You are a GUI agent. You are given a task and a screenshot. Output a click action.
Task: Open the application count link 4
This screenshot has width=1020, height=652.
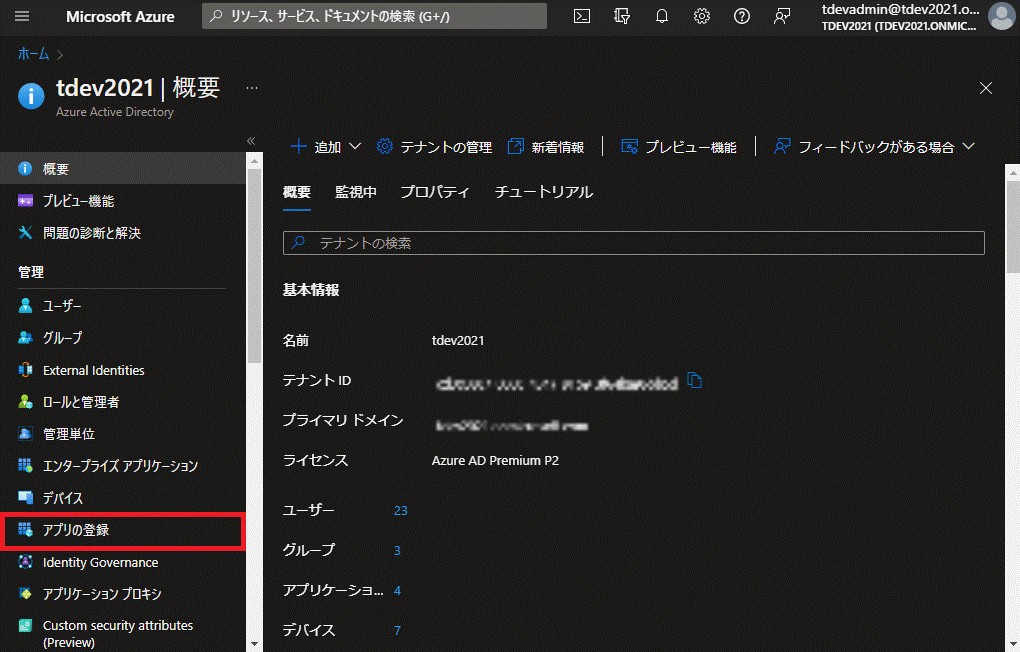pos(397,591)
